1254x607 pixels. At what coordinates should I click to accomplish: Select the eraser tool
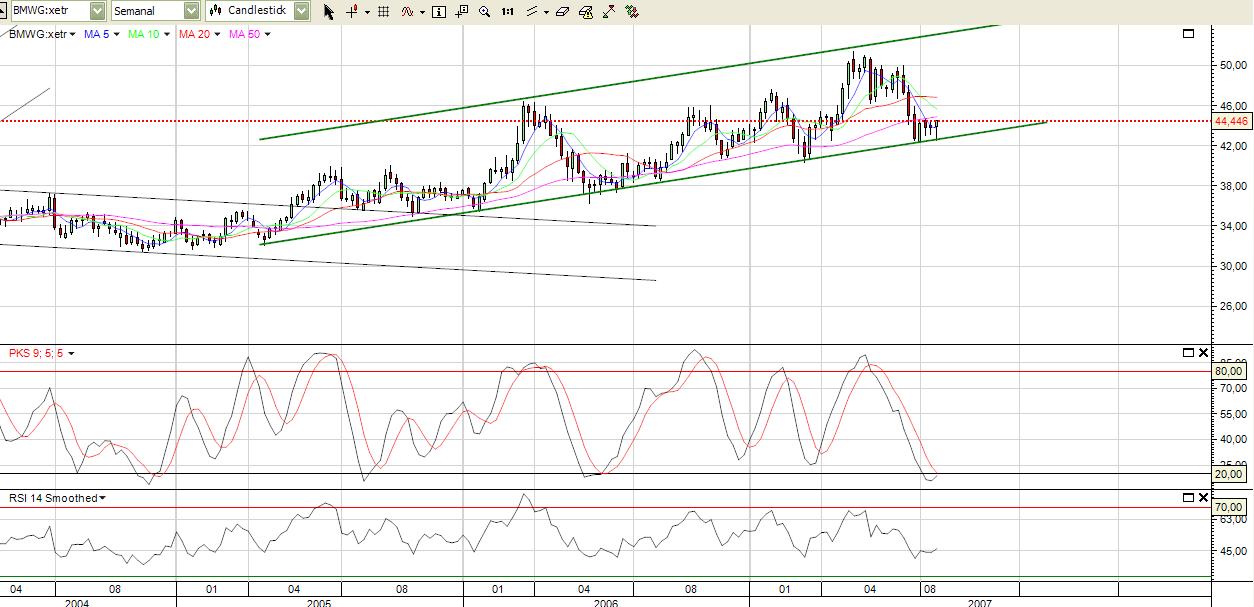point(561,12)
